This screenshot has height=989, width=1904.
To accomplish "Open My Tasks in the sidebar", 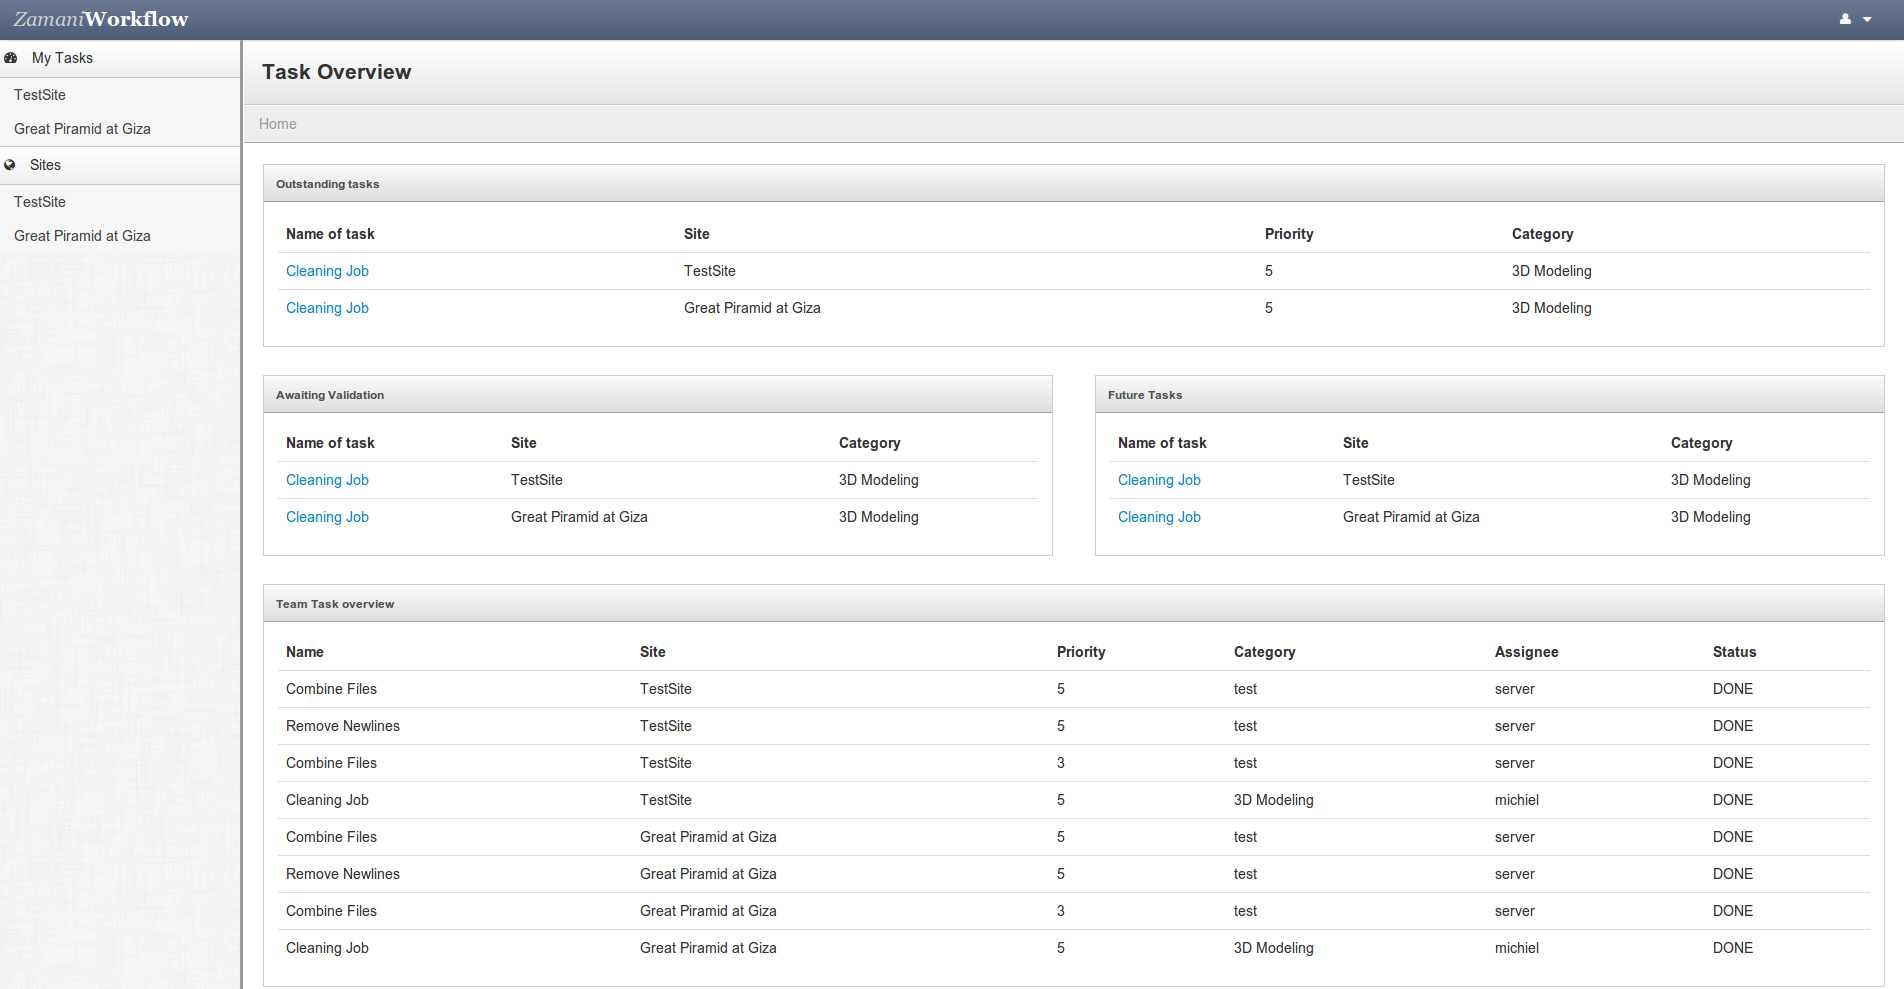I will click(62, 58).
